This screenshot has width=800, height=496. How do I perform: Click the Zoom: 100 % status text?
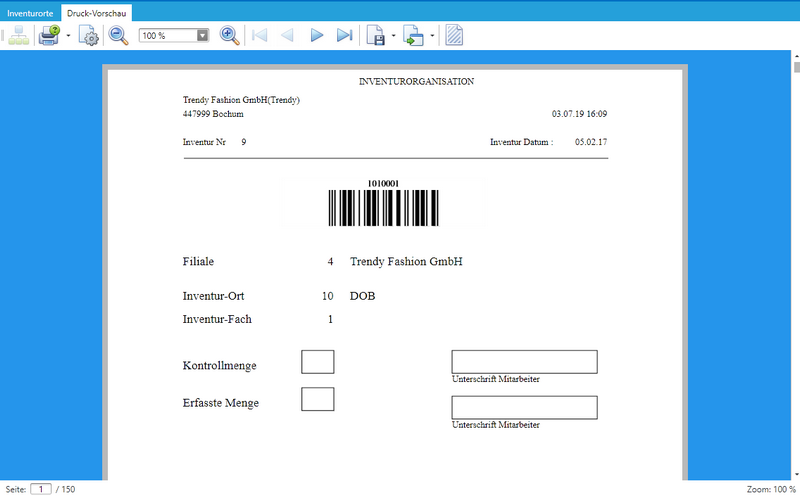(x=771, y=489)
